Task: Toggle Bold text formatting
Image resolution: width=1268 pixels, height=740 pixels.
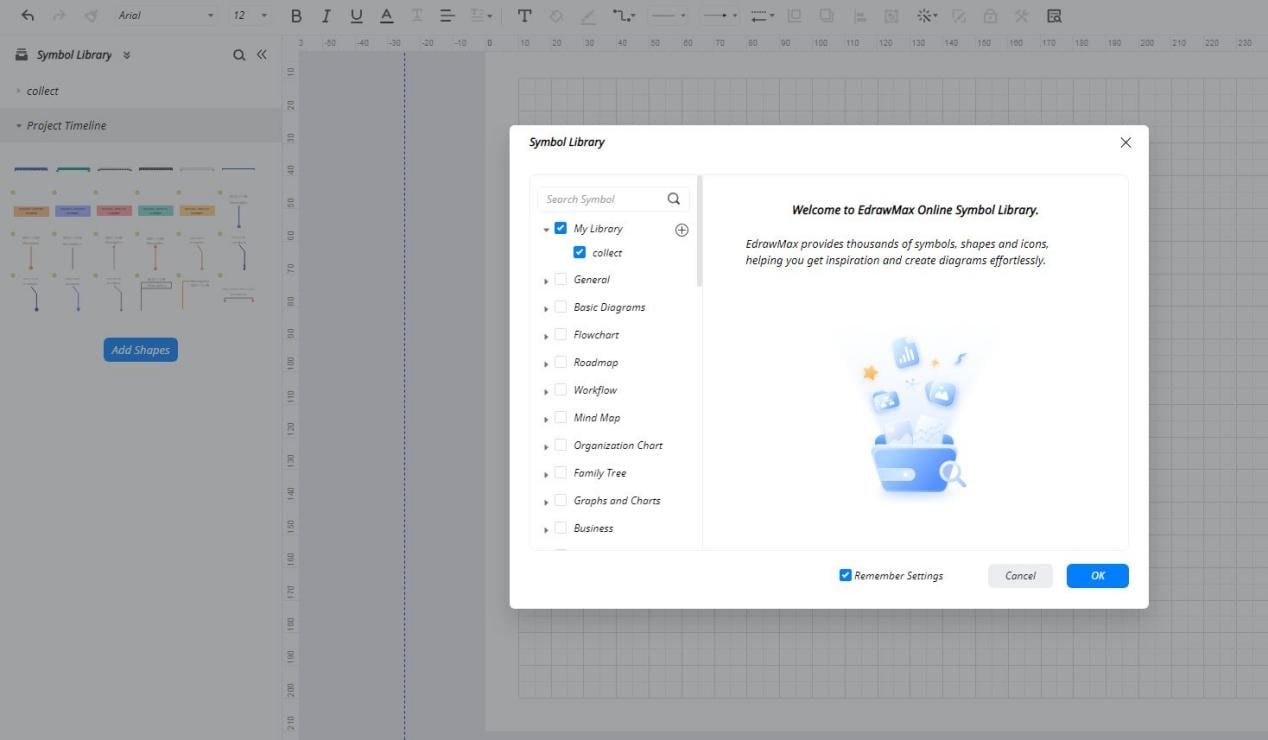Action: point(296,16)
